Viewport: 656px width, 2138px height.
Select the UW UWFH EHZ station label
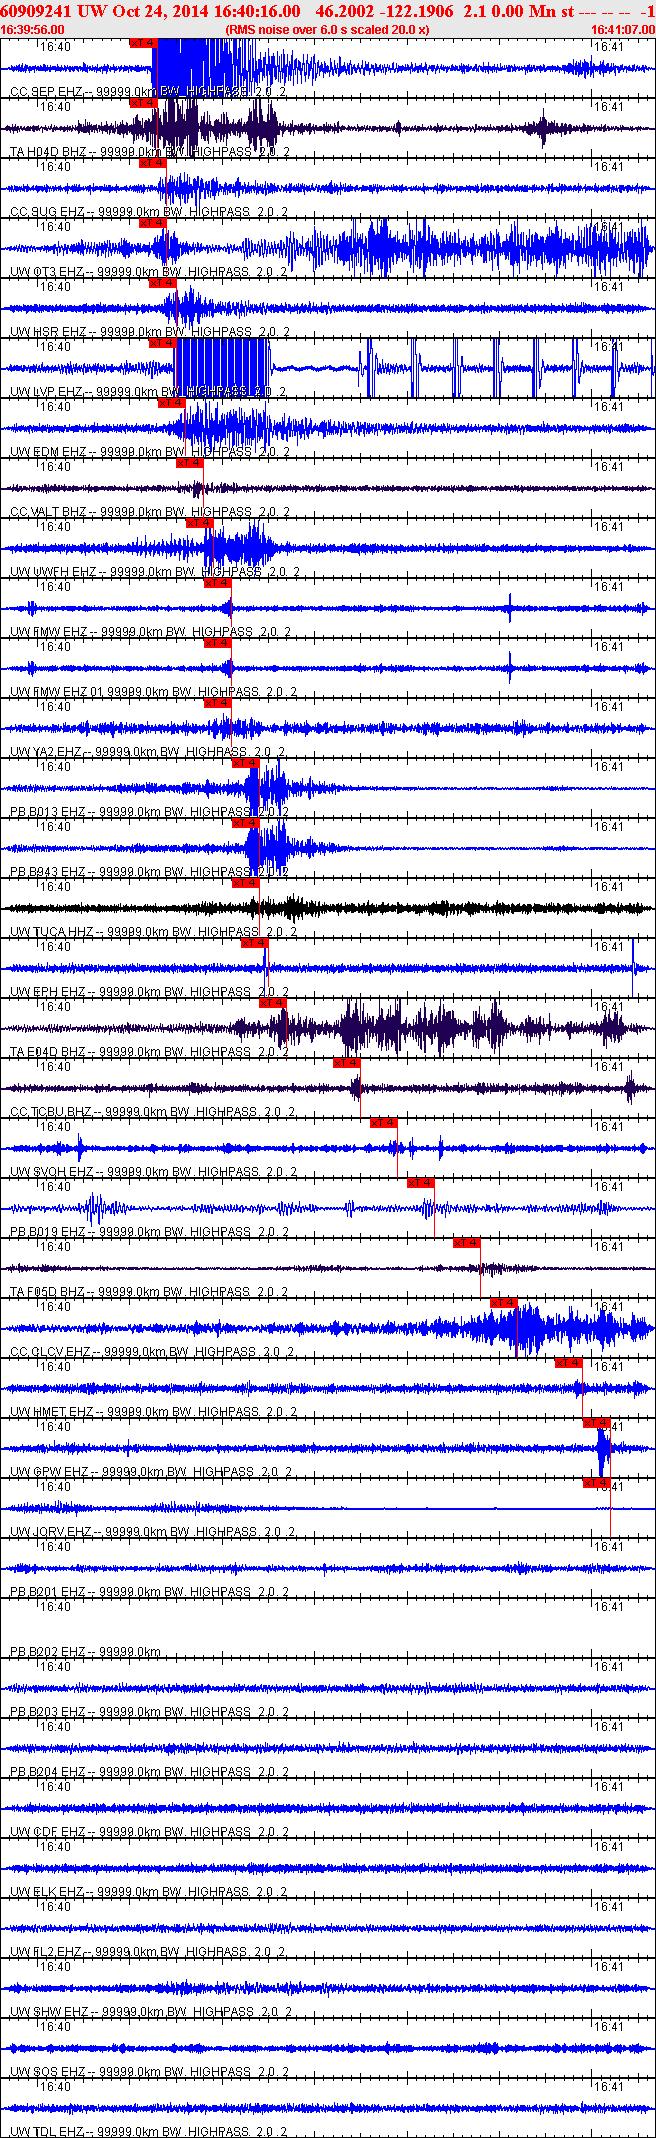coord(154,572)
